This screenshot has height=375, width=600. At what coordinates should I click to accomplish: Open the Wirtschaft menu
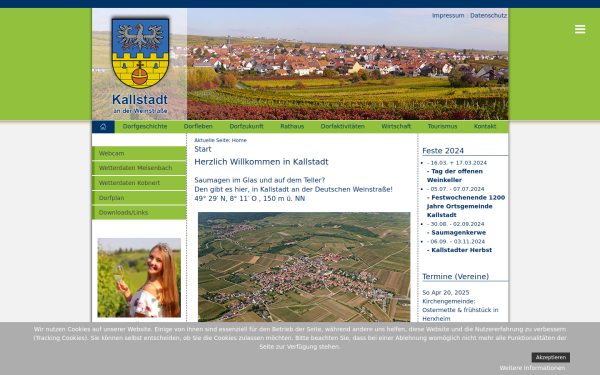click(x=396, y=126)
